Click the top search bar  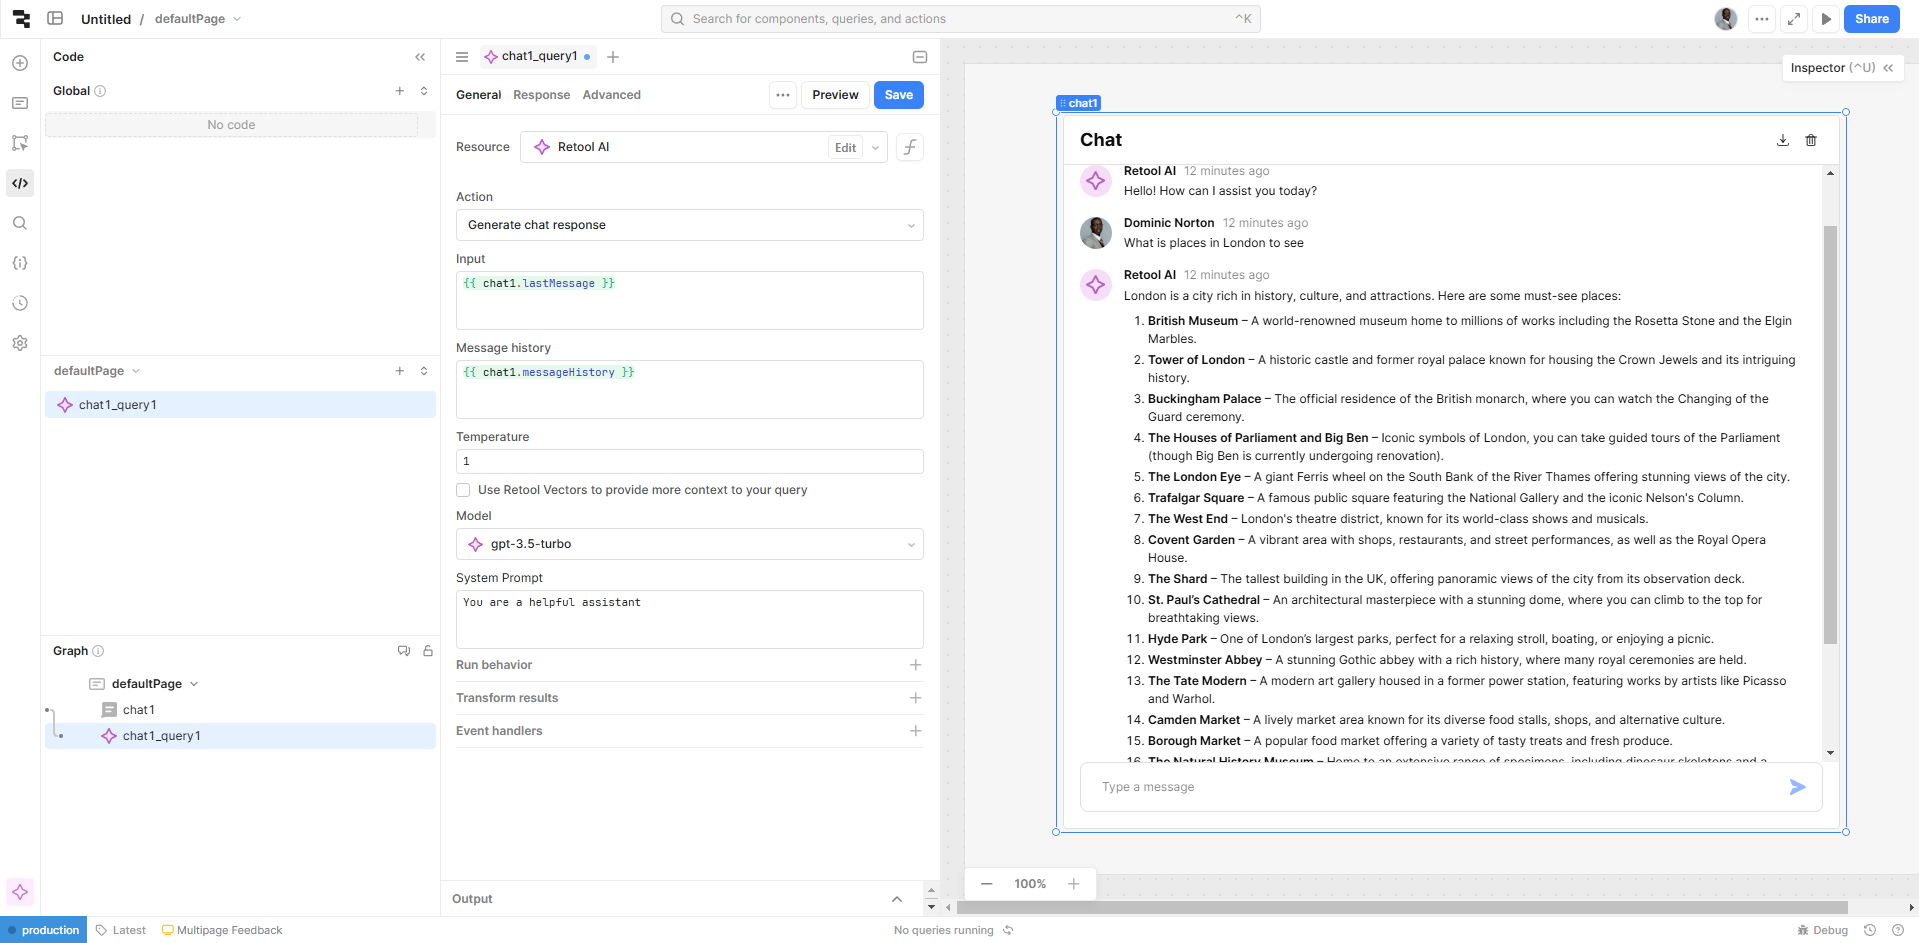click(x=960, y=19)
